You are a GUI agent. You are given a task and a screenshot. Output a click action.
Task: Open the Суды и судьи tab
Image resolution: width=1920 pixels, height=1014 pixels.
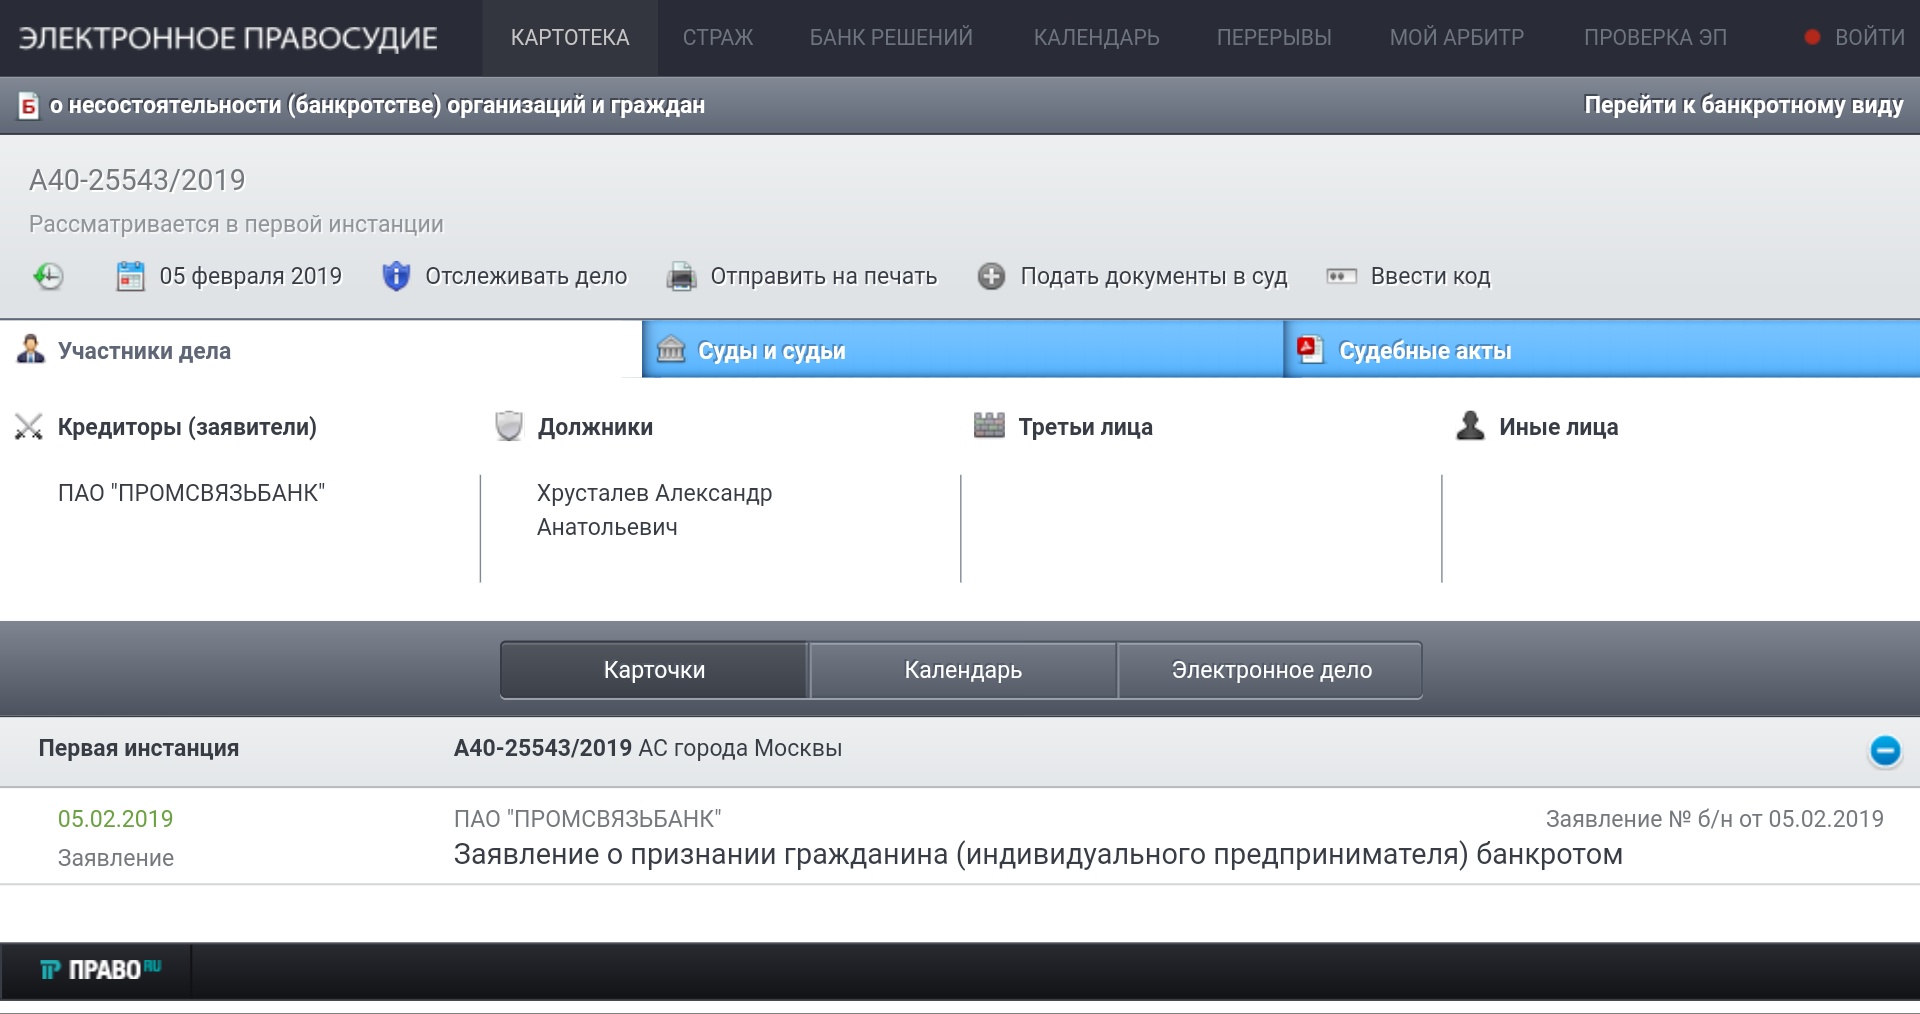pyautogui.click(x=771, y=351)
